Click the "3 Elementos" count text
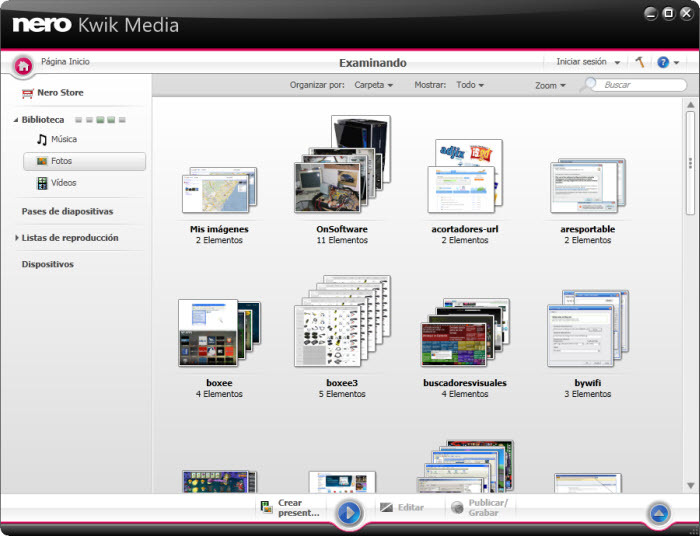The height and width of the screenshot is (536, 700). pyautogui.click(x=588, y=394)
